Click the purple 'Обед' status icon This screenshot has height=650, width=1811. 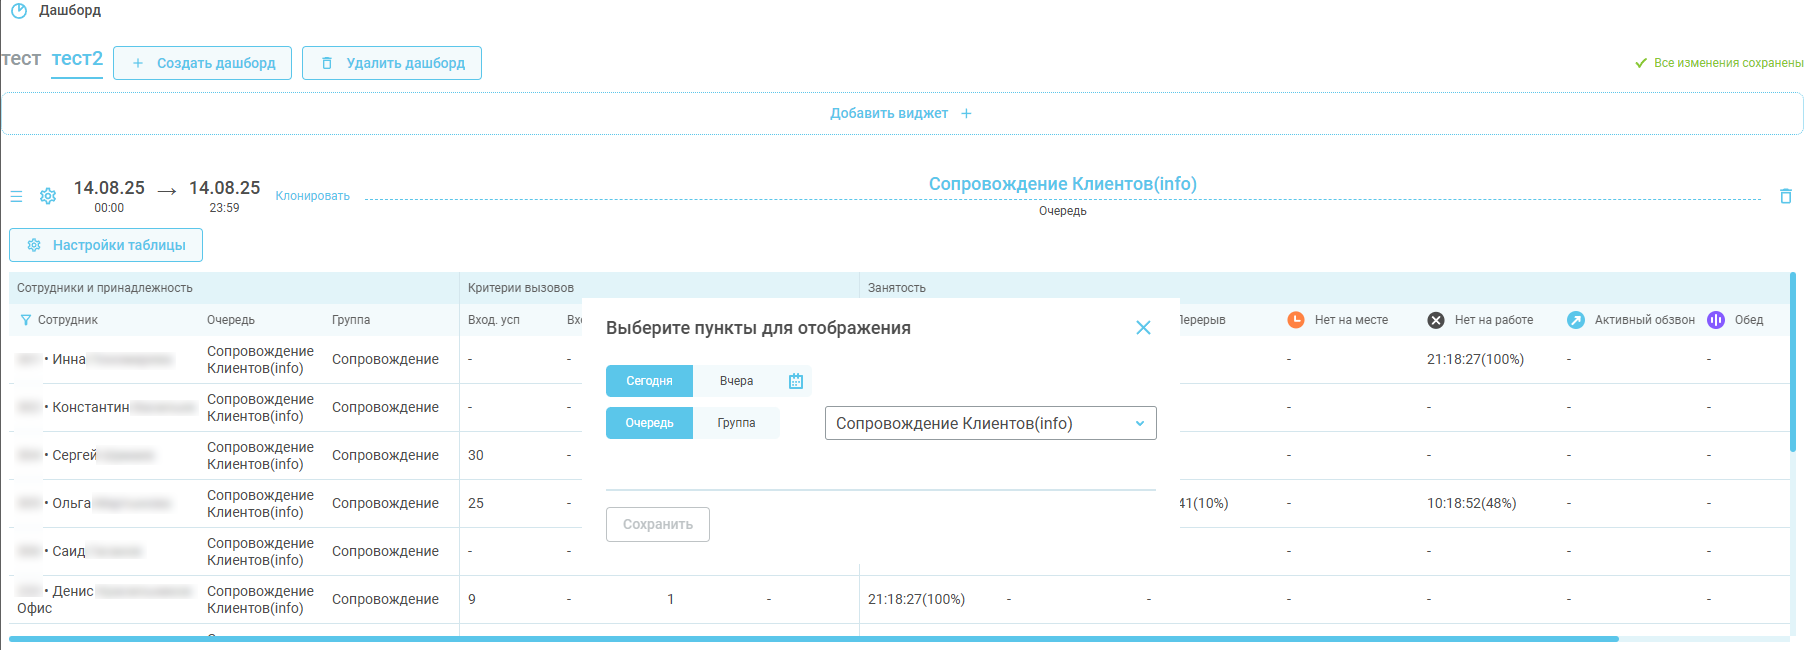1716,320
